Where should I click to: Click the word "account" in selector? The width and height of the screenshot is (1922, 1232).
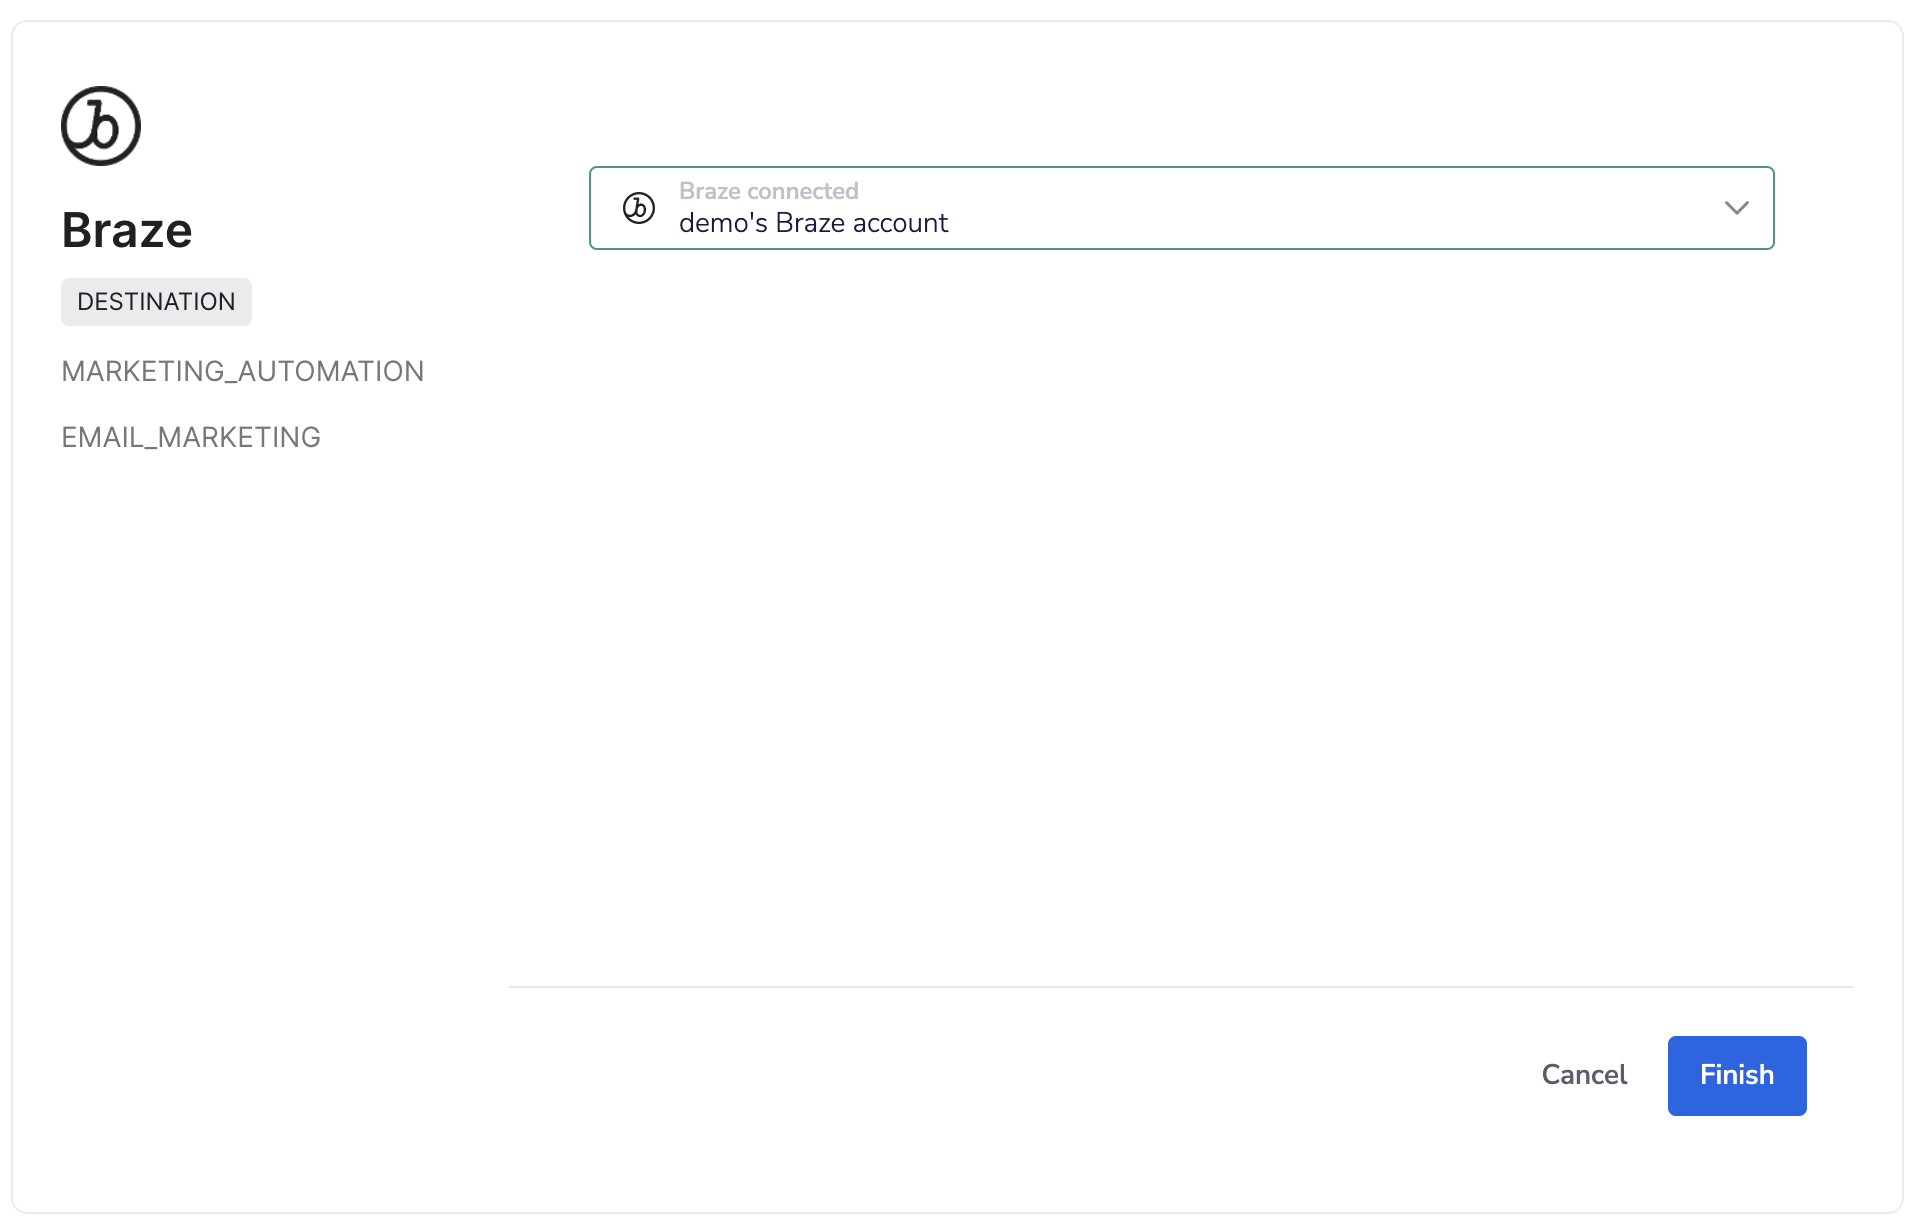(900, 223)
